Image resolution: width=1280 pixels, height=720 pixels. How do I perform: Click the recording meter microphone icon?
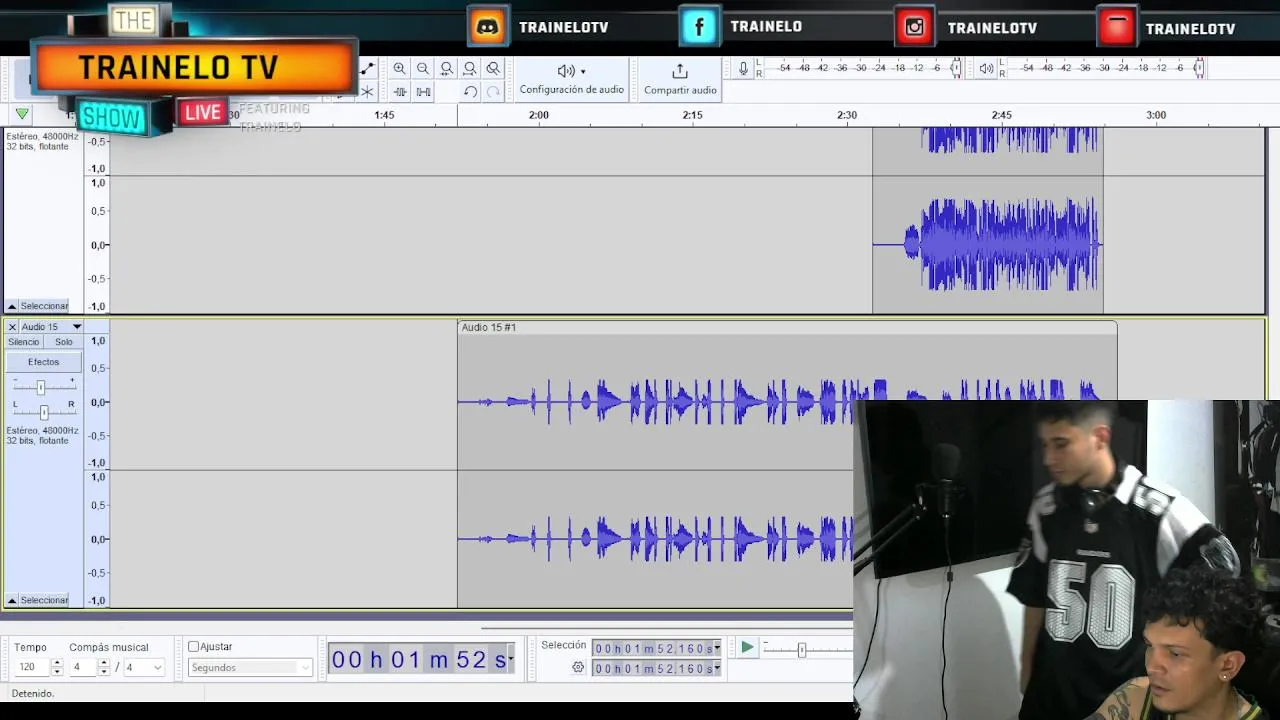click(743, 68)
